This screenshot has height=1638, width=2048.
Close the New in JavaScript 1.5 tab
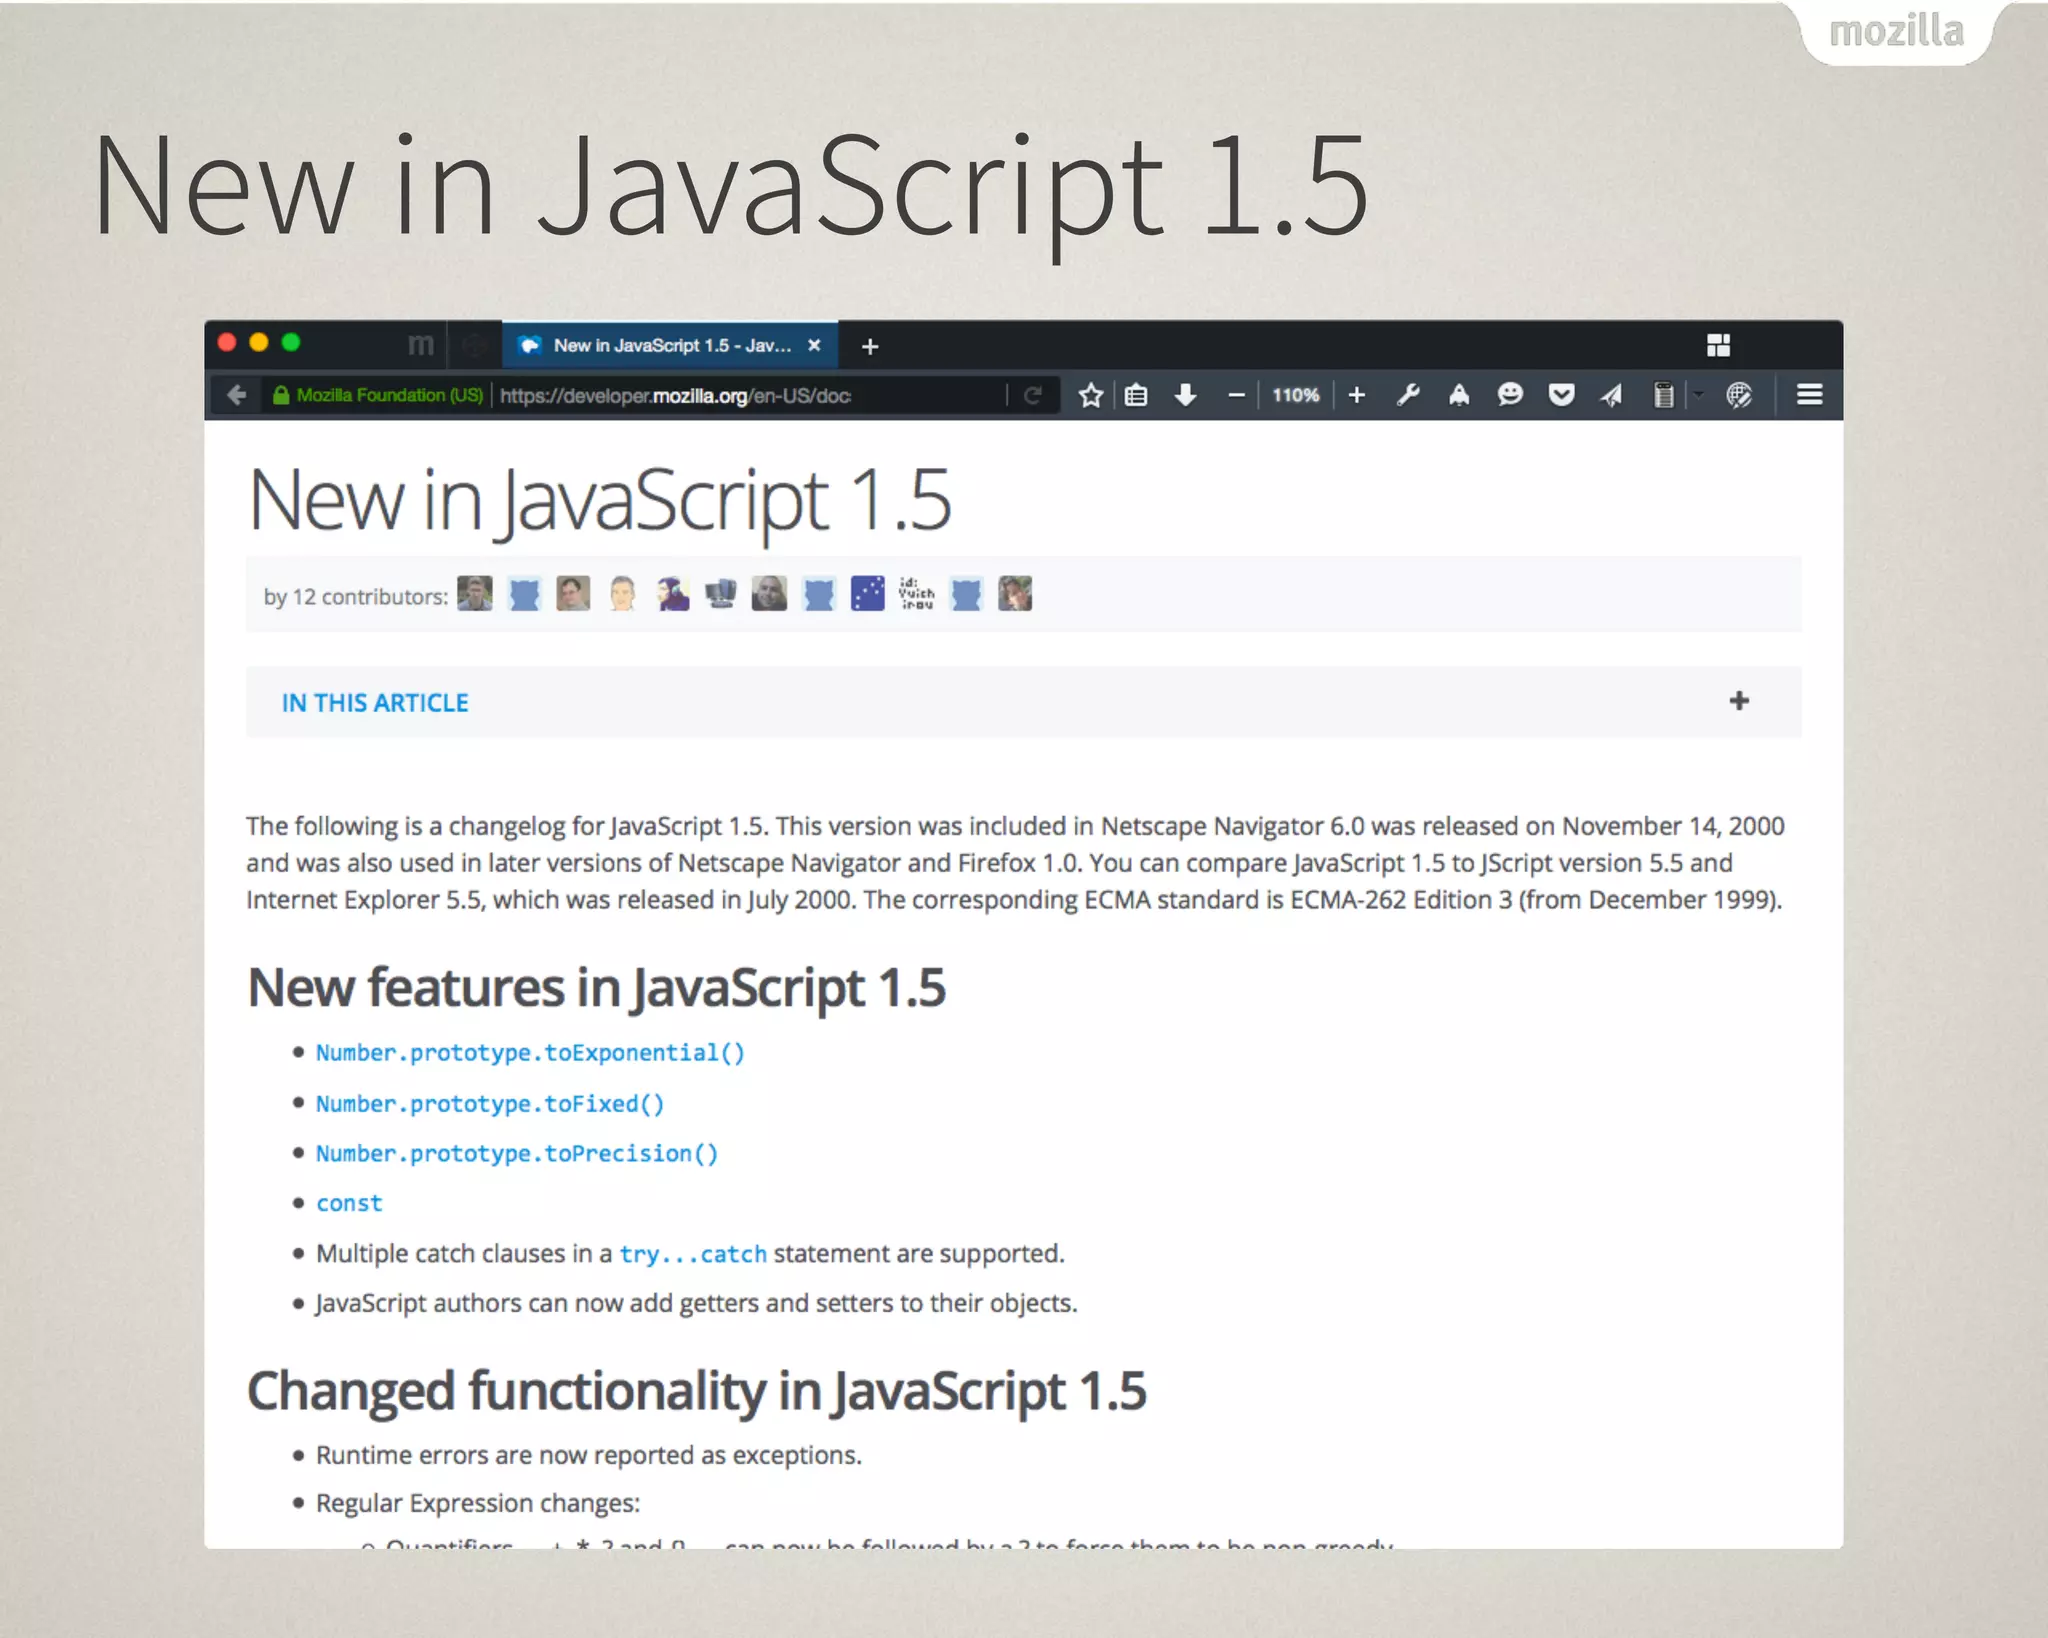point(814,345)
